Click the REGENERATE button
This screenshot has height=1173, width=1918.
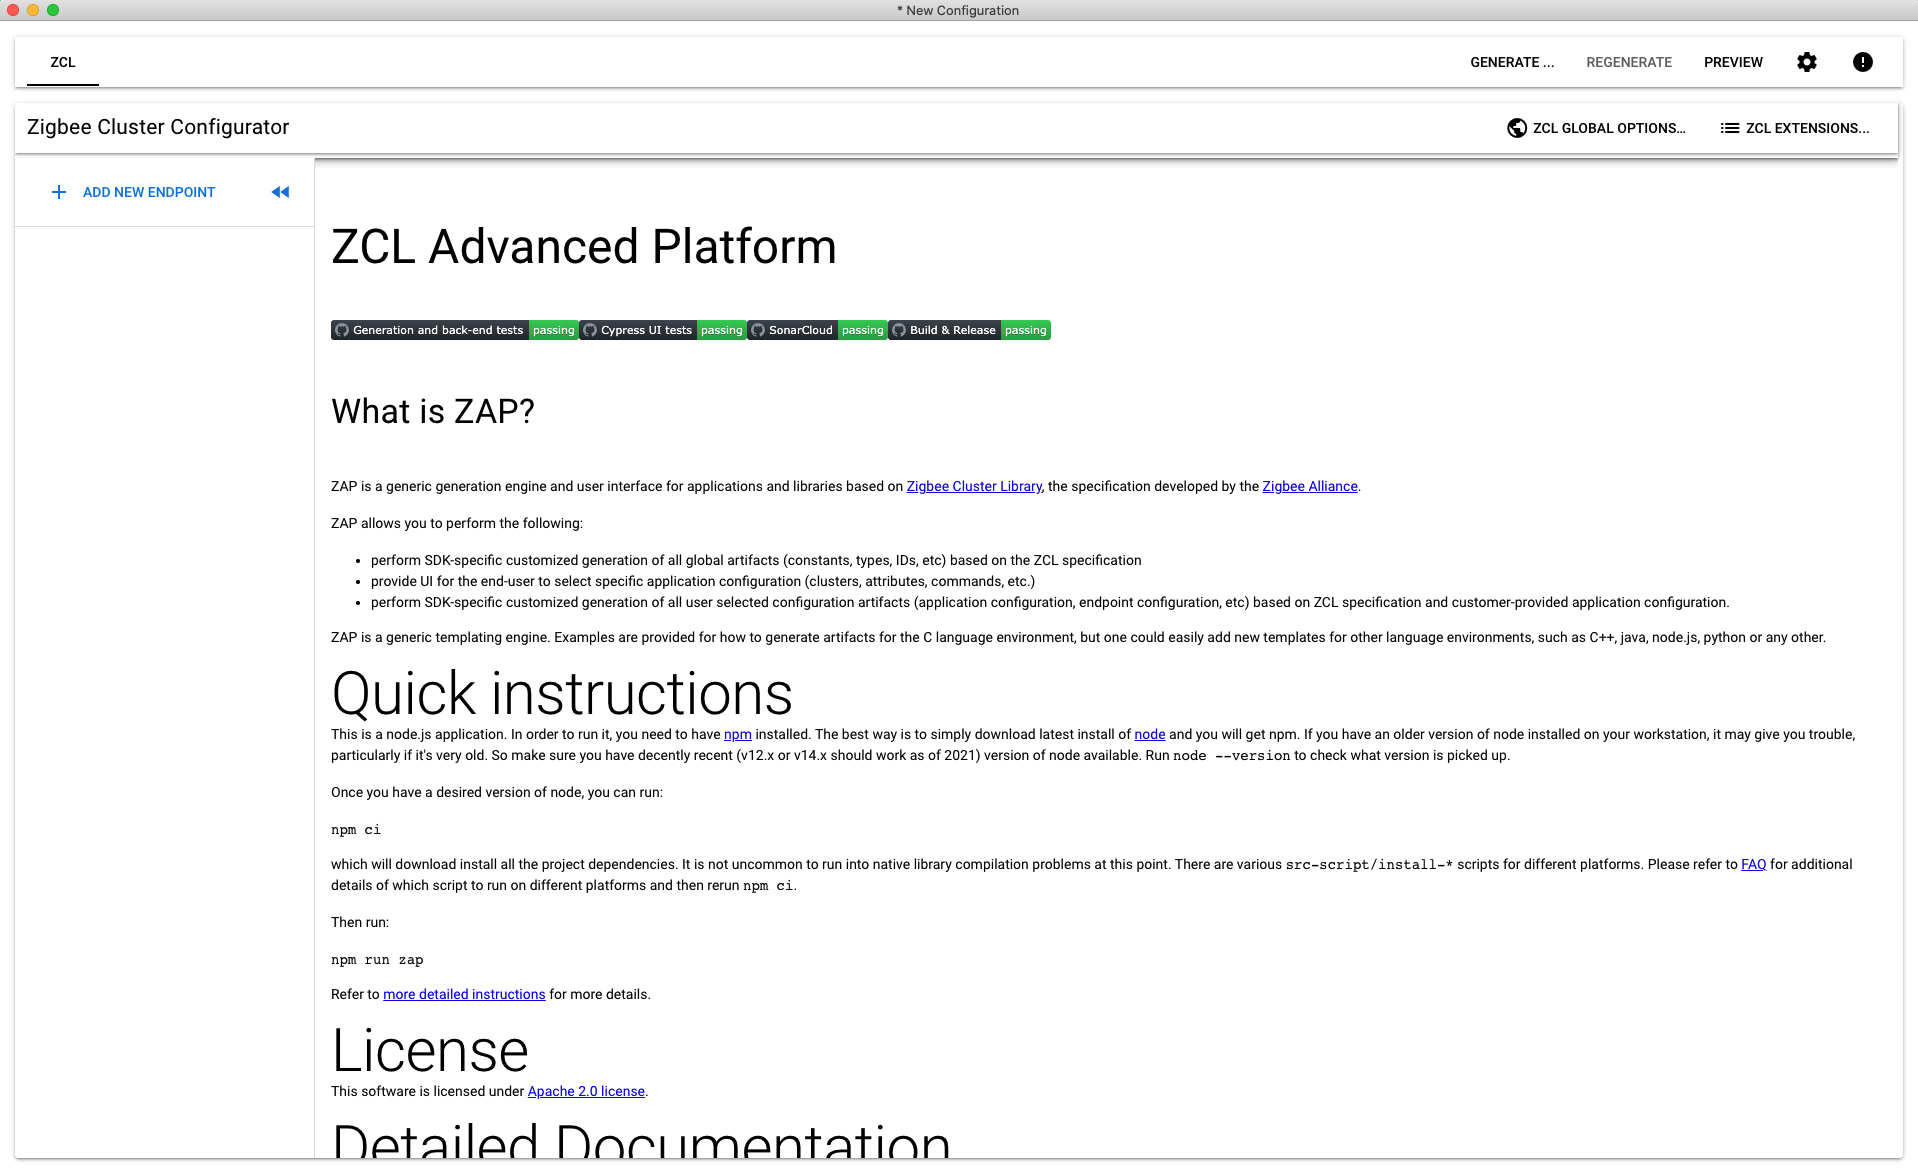pos(1629,62)
